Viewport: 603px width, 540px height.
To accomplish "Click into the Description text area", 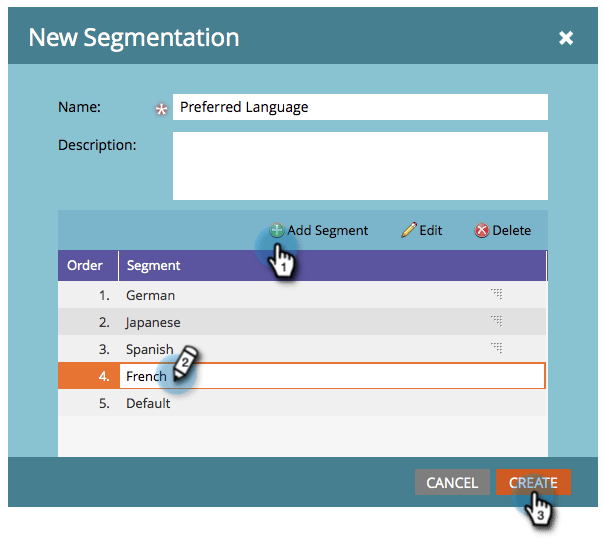I will pyautogui.click(x=360, y=166).
